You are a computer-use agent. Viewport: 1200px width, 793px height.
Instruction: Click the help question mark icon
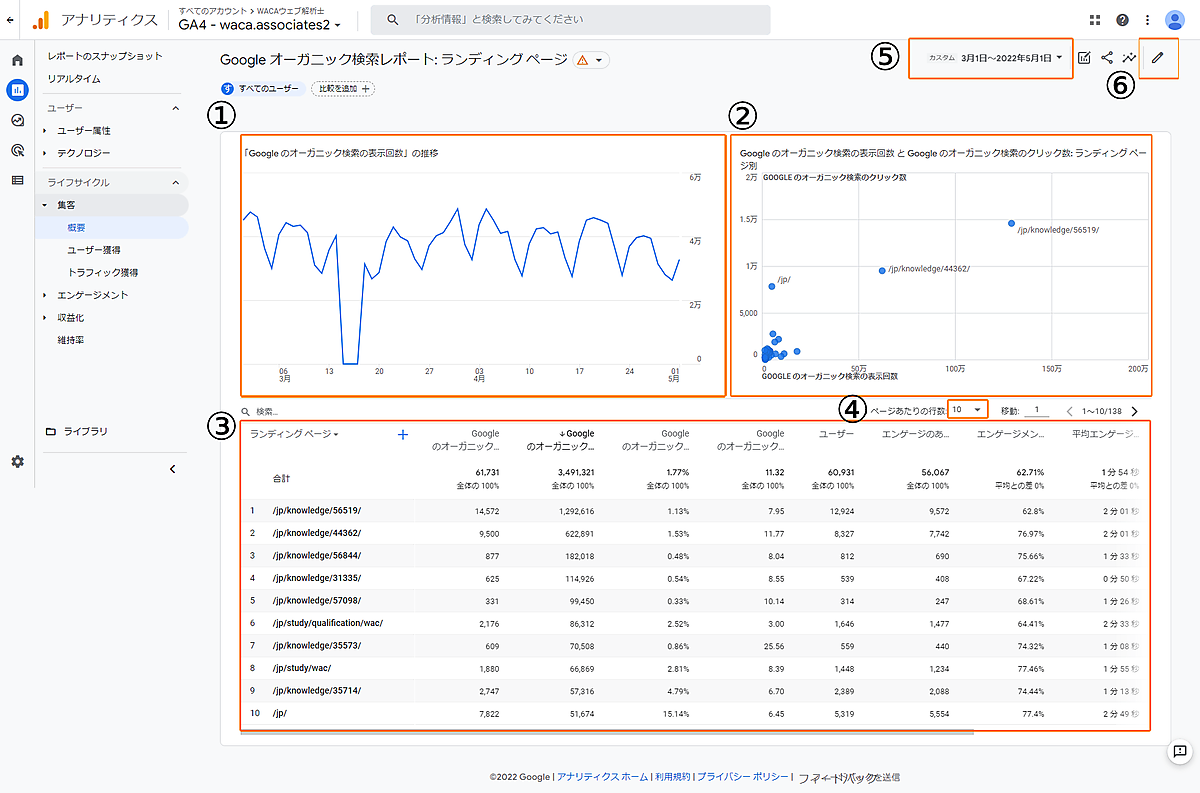1122,20
